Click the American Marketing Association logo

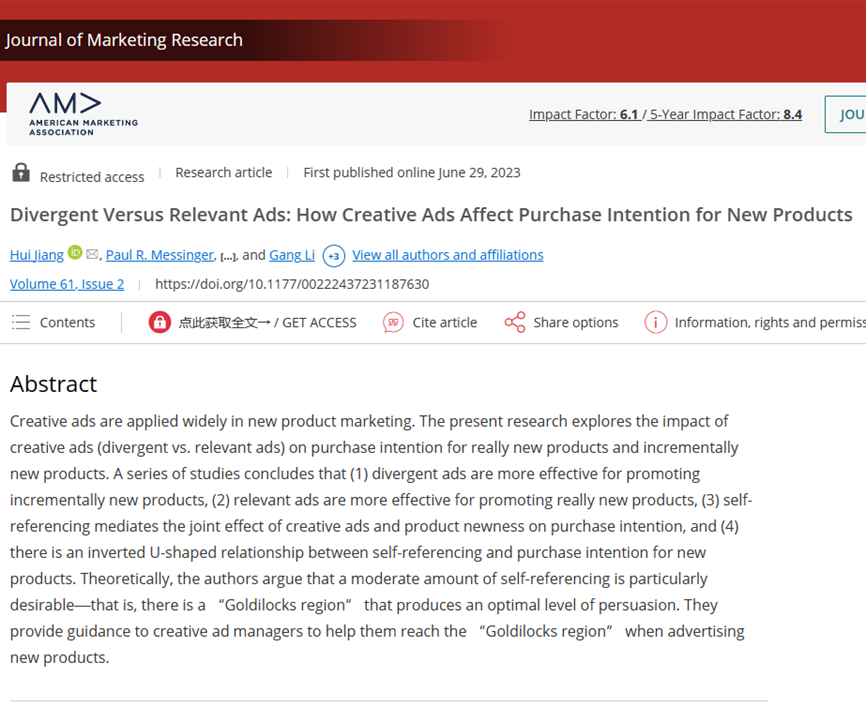pos(82,114)
